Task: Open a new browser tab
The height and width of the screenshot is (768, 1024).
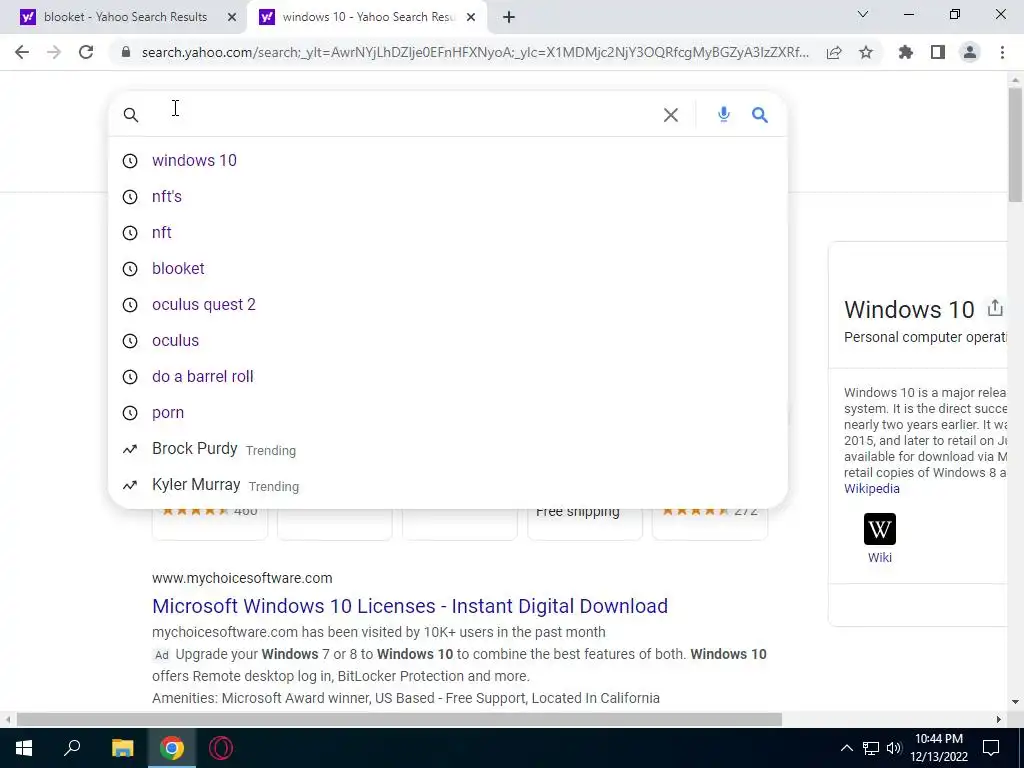Action: pos(509,18)
